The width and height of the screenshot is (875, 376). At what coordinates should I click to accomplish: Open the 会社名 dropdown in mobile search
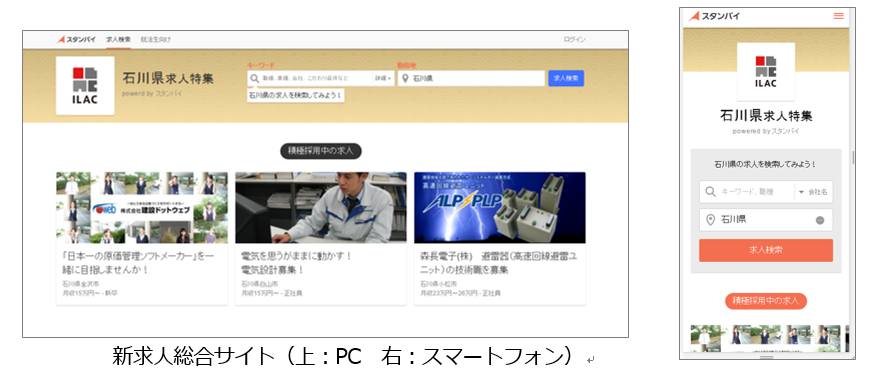point(814,191)
